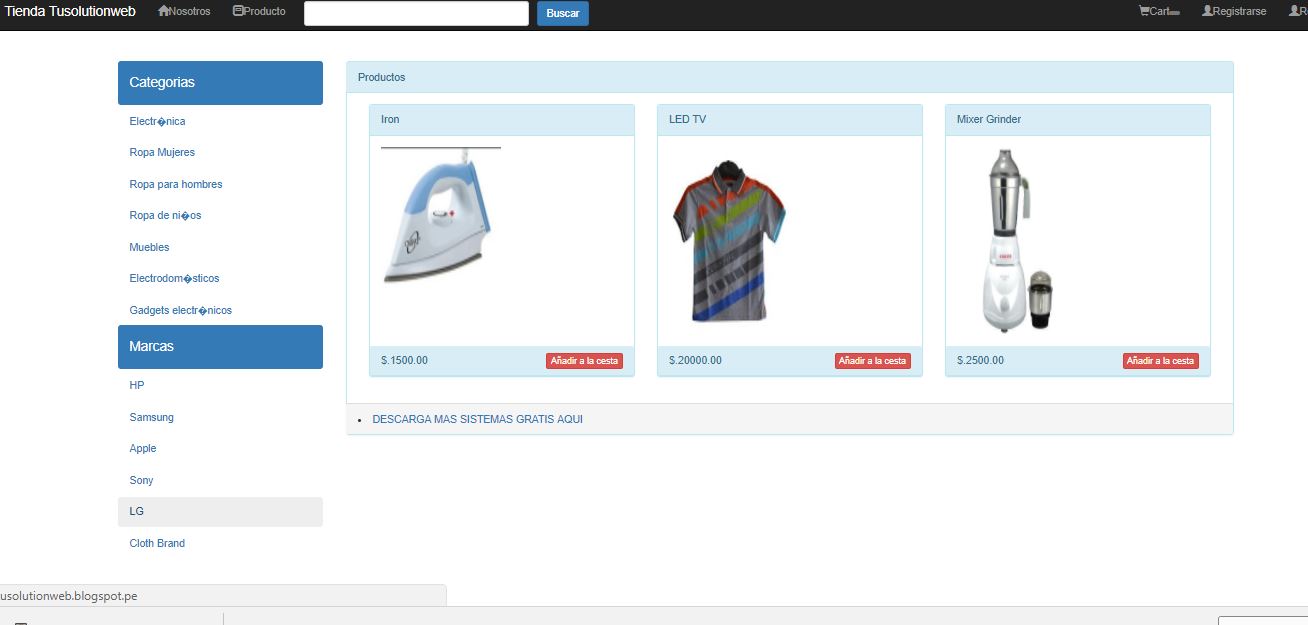Select Ropa Mujeres in Categorias
The height and width of the screenshot is (625, 1308).
click(x=162, y=152)
